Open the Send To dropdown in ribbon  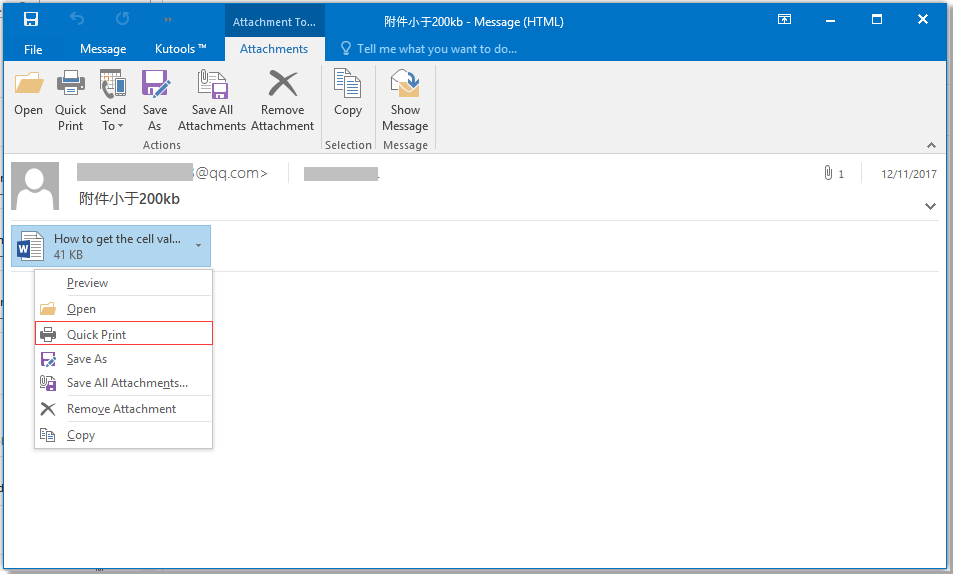click(x=112, y=101)
